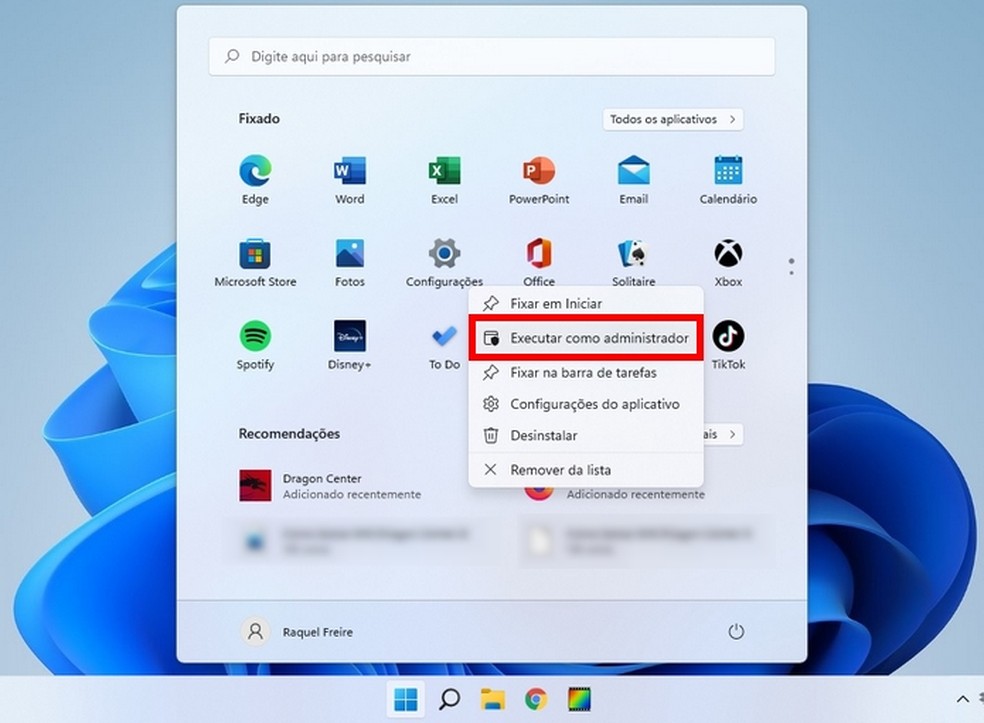
Task: Launch the Office app
Action: pos(539,263)
